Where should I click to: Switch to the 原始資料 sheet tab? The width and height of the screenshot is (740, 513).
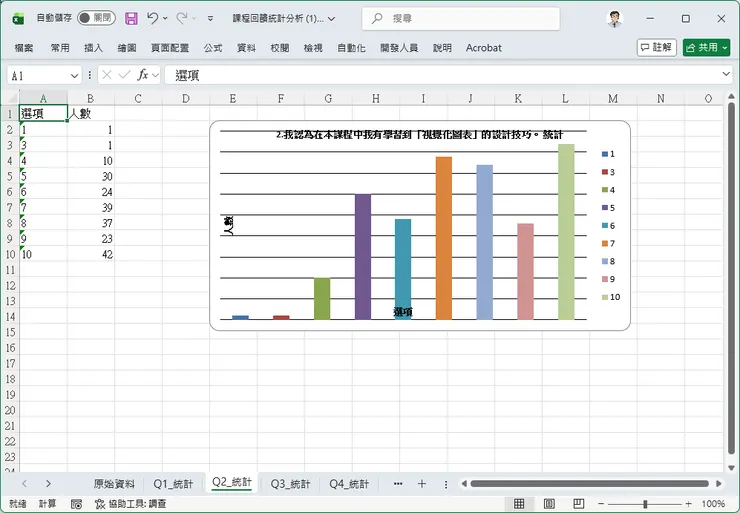coord(114,484)
